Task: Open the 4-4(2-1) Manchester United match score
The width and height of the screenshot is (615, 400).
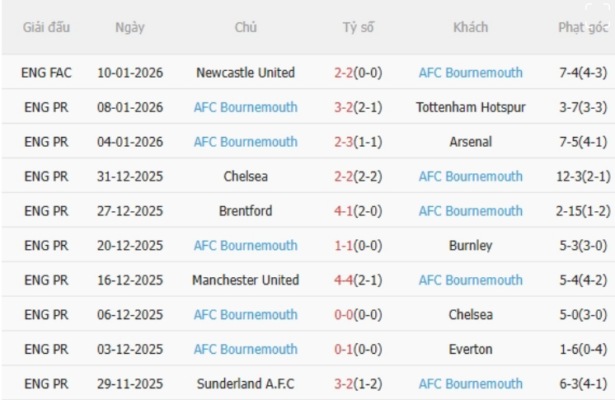Action: click(355, 280)
